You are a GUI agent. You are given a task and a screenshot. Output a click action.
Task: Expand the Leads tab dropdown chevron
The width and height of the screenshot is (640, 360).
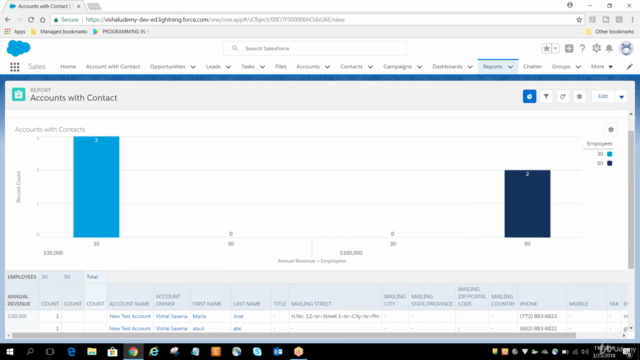pos(228,67)
